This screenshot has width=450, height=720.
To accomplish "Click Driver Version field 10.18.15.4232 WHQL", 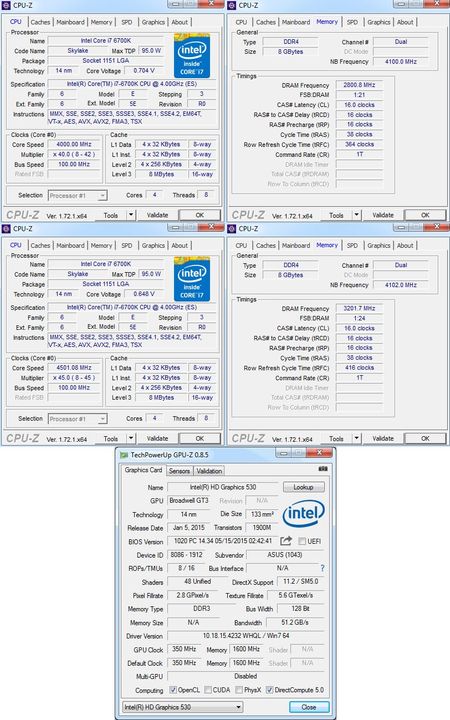I will pyautogui.click(x=246, y=636).
